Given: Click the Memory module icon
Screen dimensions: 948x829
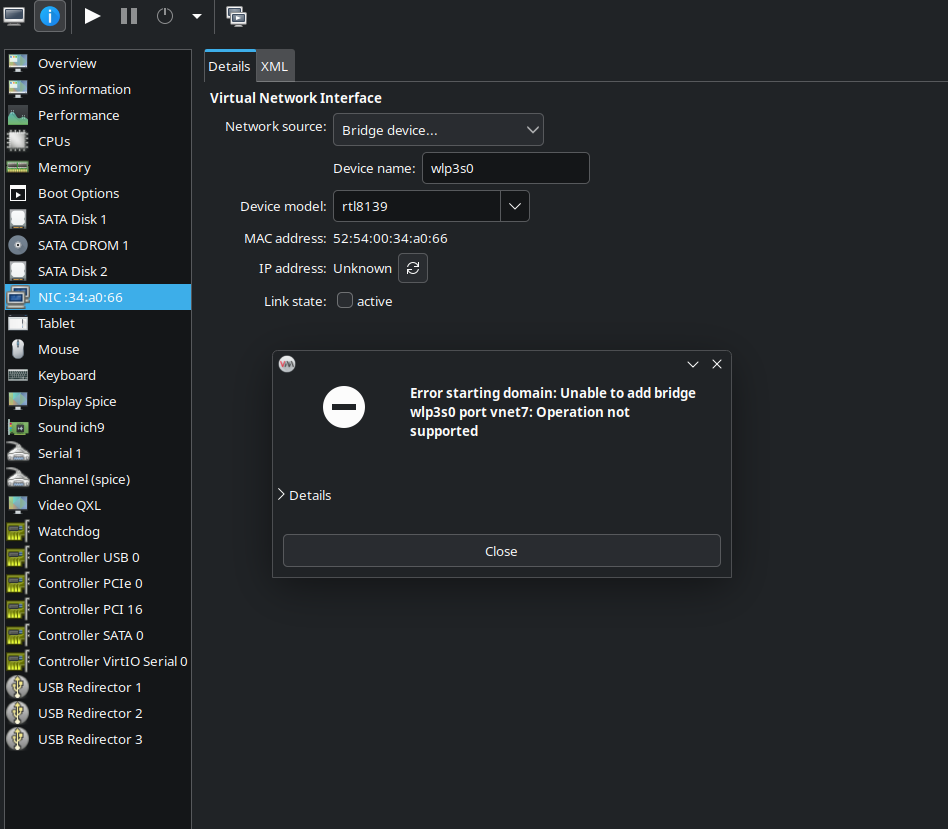Looking at the screenshot, I should 18,167.
